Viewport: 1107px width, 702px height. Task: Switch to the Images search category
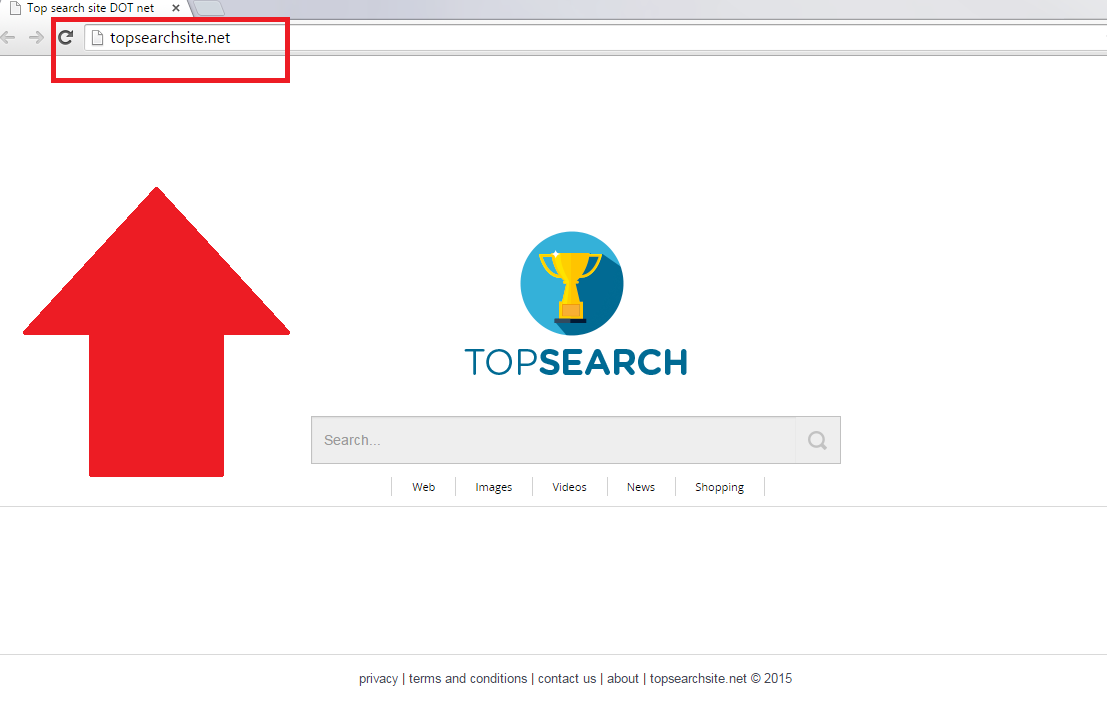point(493,487)
